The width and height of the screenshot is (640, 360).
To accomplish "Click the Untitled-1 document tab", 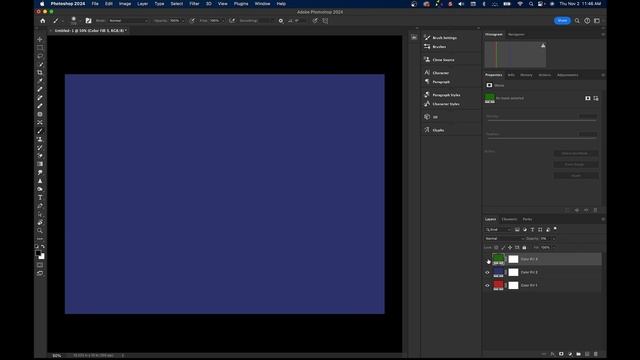I will pyautogui.click(x=90, y=31).
